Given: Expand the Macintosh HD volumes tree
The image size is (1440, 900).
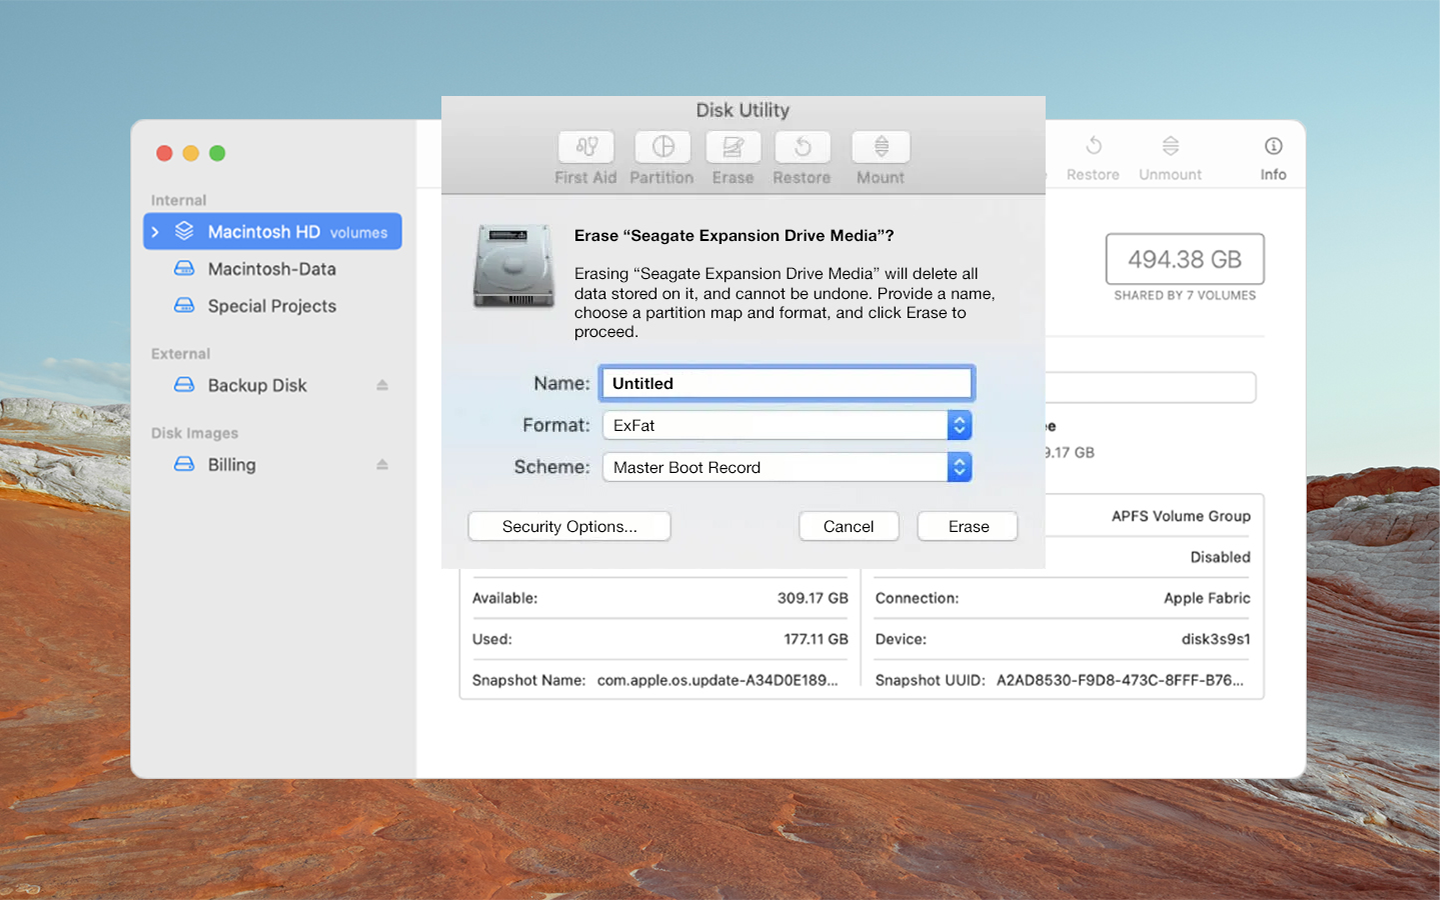Looking at the screenshot, I should [156, 232].
